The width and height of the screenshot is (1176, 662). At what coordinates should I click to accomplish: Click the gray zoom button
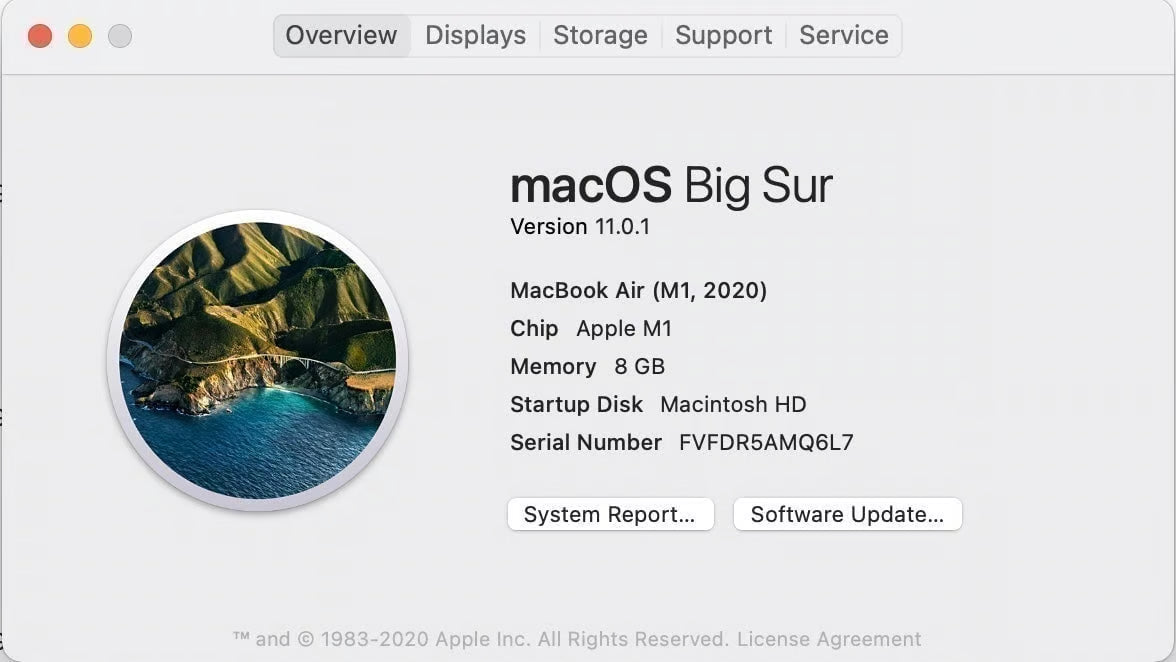click(x=120, y=33)
